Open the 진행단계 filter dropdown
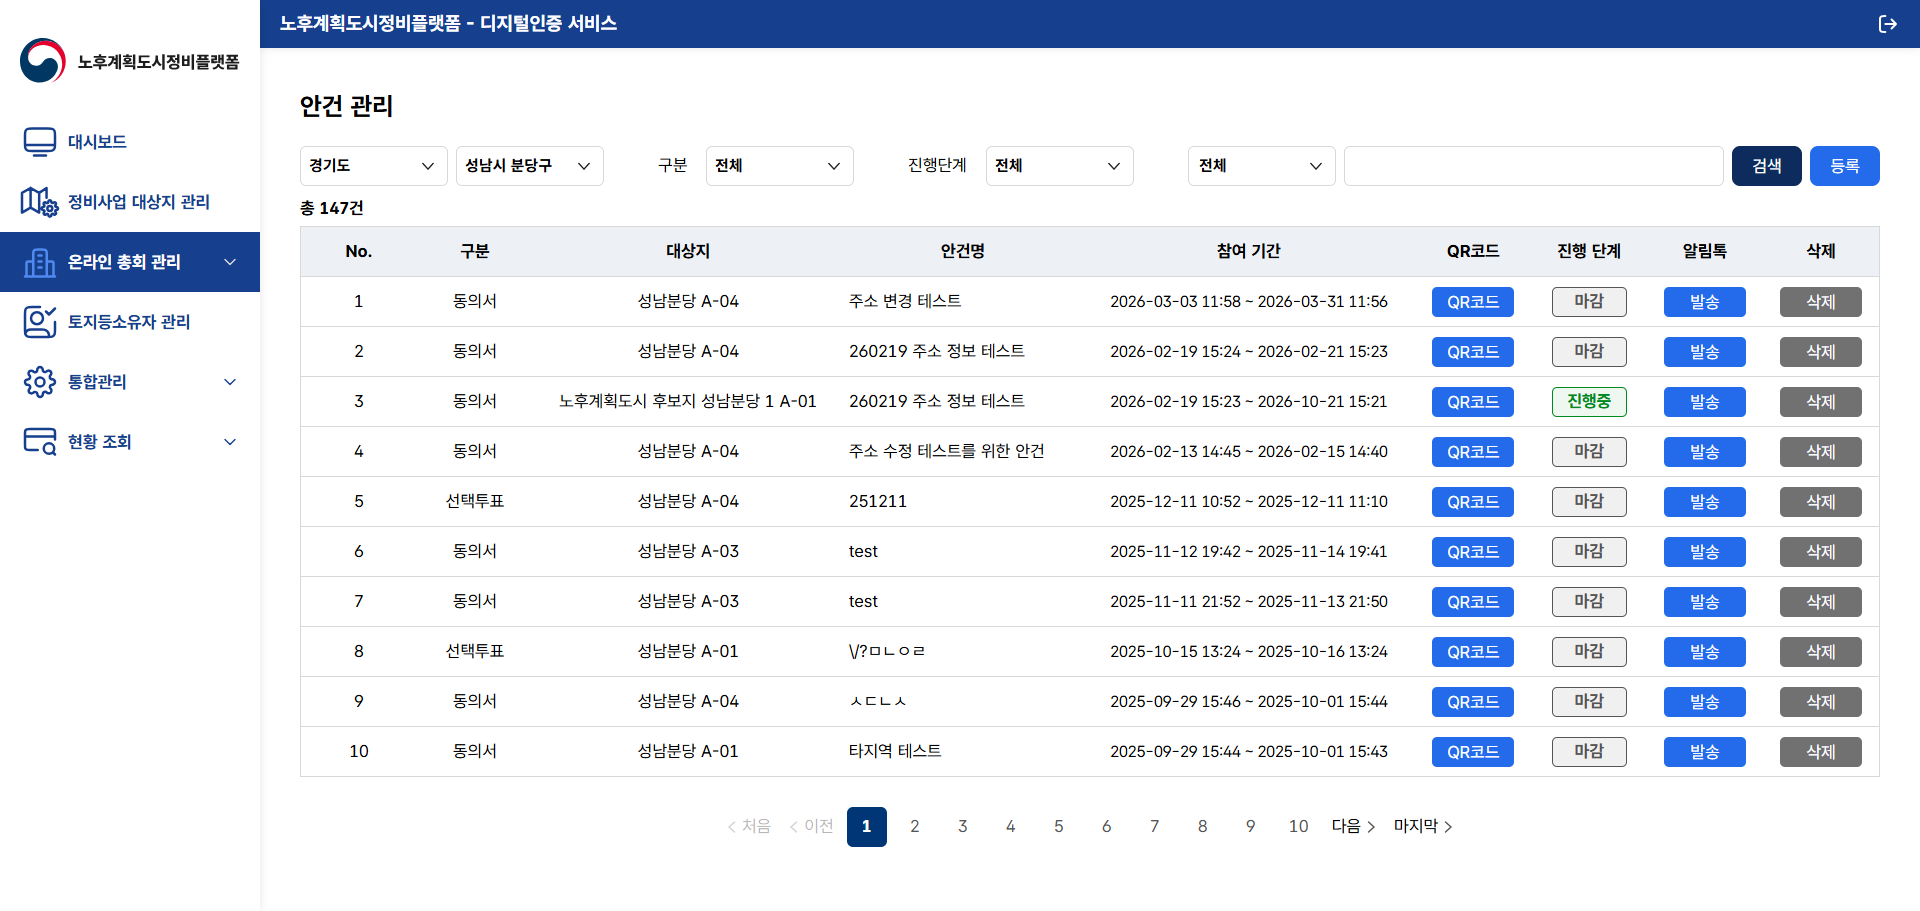Viewport: 1920px width, 911px height. coord(1059,166)
